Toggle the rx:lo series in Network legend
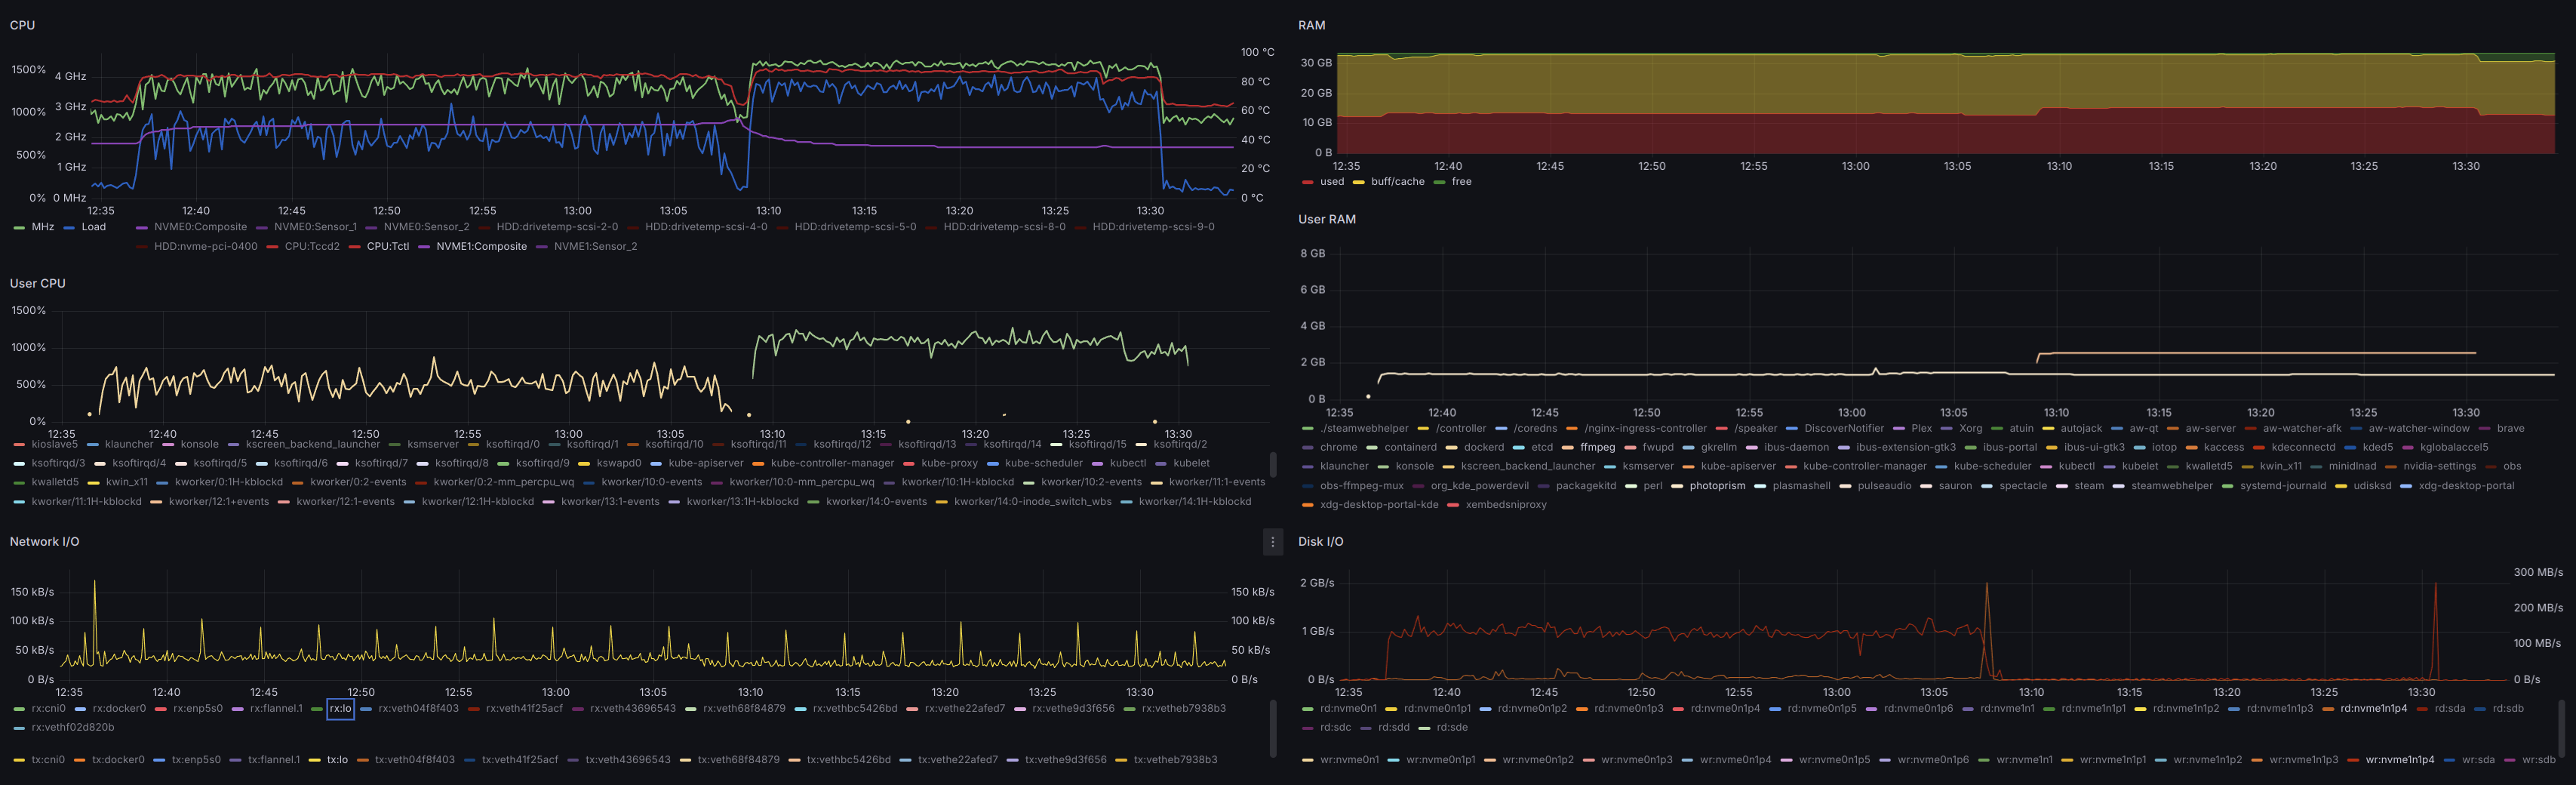 [340, 709]
